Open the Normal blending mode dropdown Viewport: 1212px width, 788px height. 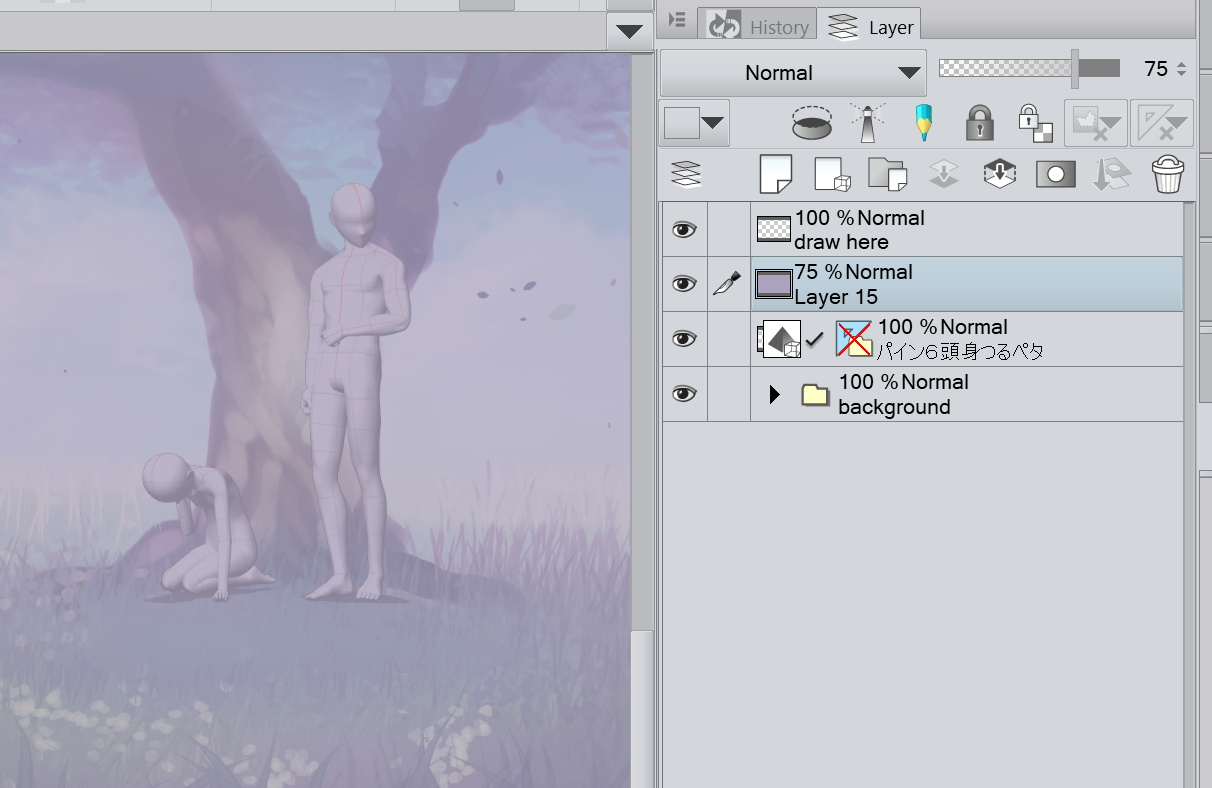(793, 73)
